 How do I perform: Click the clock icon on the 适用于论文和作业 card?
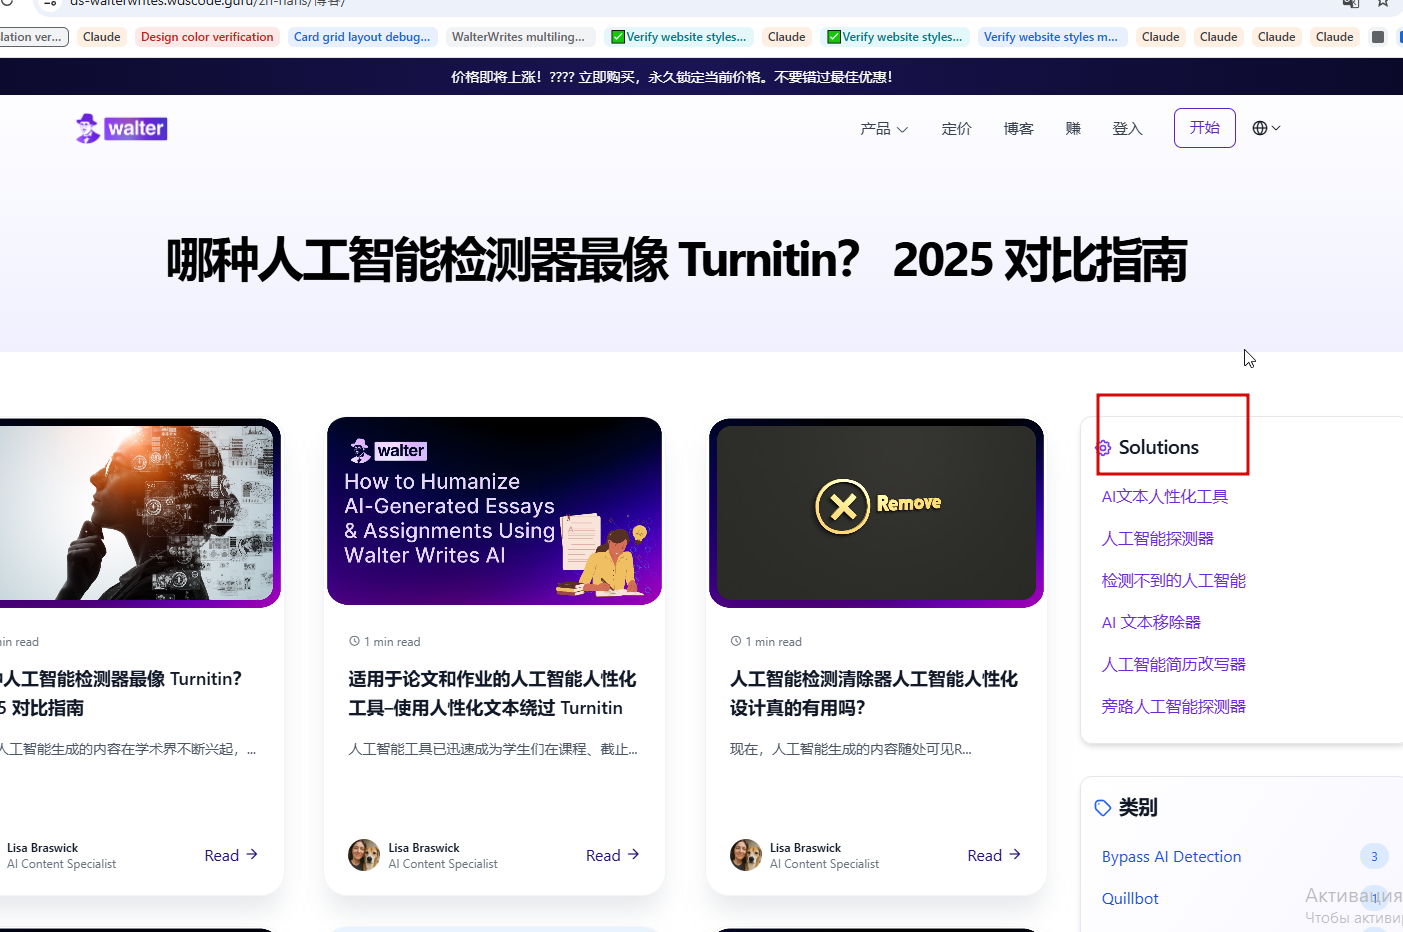(x=354, y=641)
